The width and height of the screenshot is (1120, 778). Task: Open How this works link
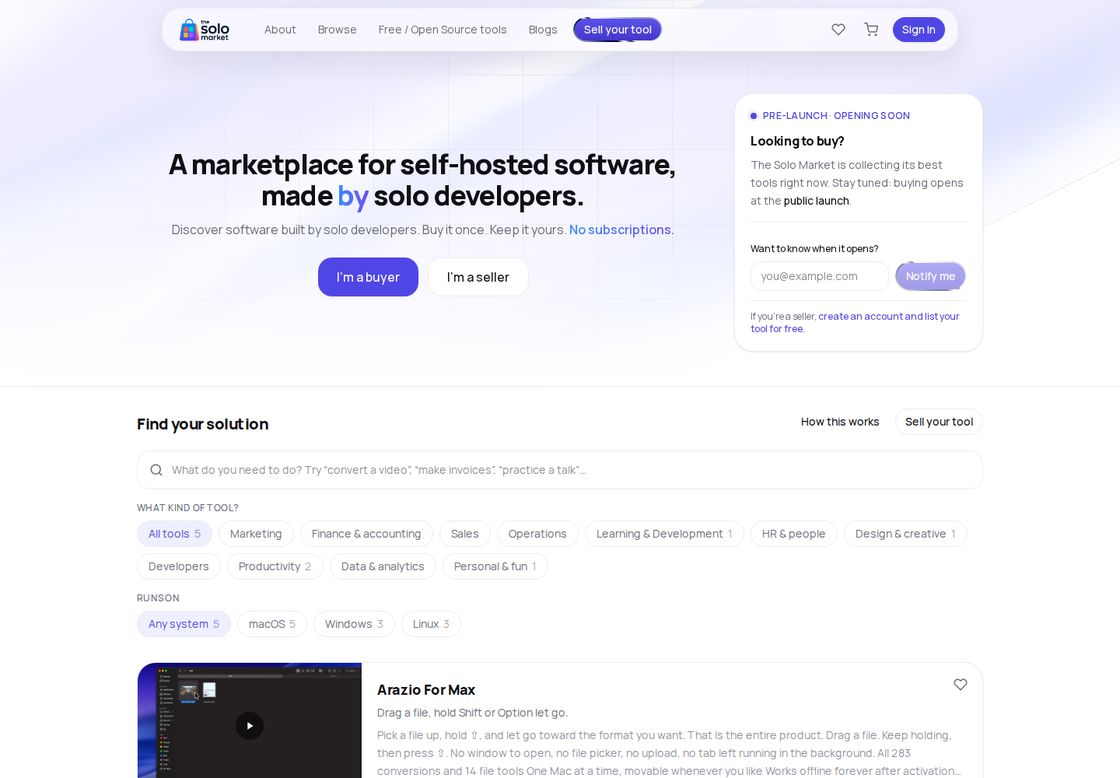pyautogui.click(x=840, y=422)
